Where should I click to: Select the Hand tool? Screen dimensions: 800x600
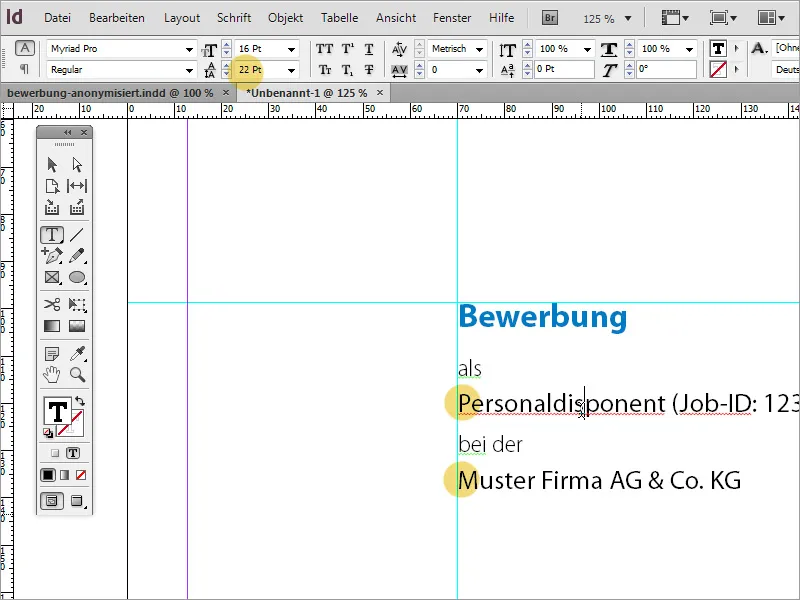[x=52, y=374]
